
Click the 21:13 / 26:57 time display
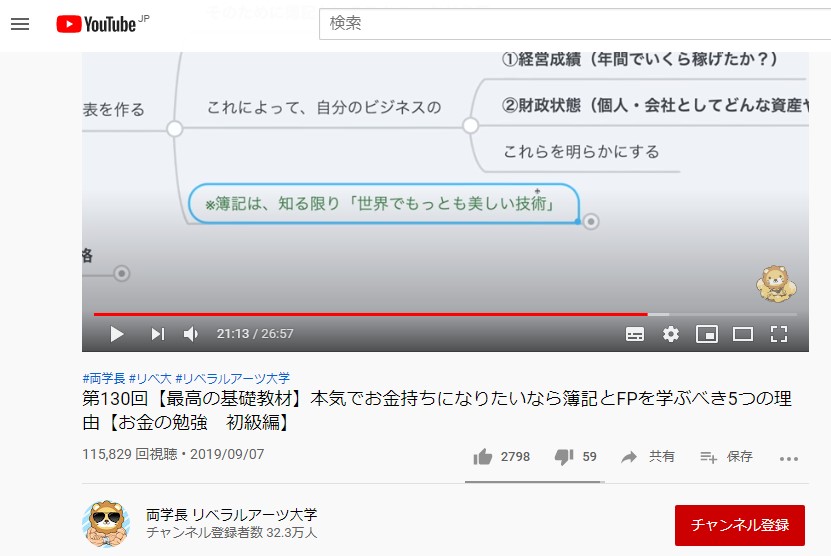(x=255, y=334)
